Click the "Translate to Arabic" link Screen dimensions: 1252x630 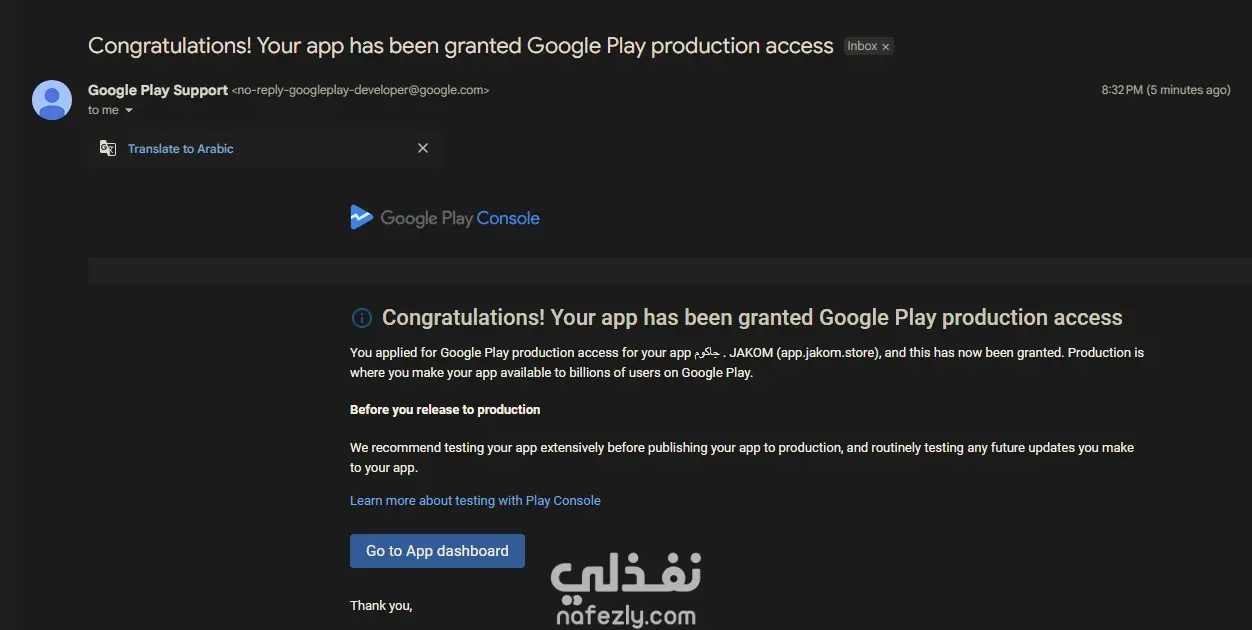click(180, 149)
